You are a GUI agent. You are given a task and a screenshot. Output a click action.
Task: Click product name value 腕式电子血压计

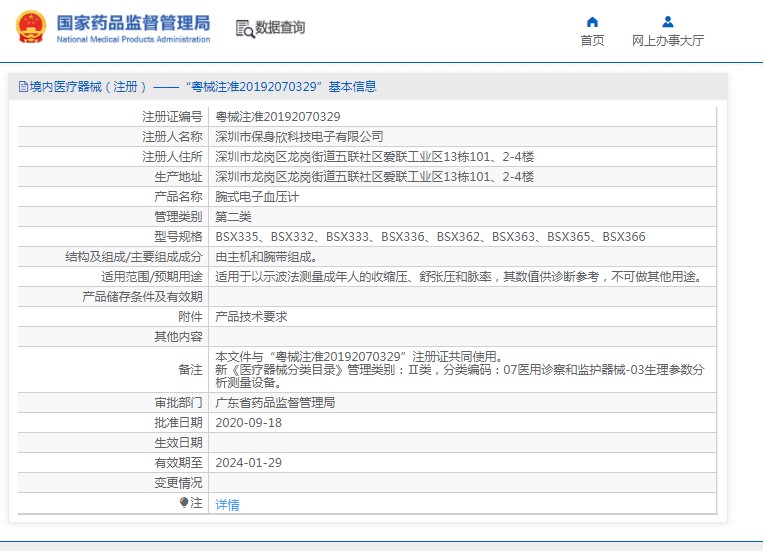point(257,197)
